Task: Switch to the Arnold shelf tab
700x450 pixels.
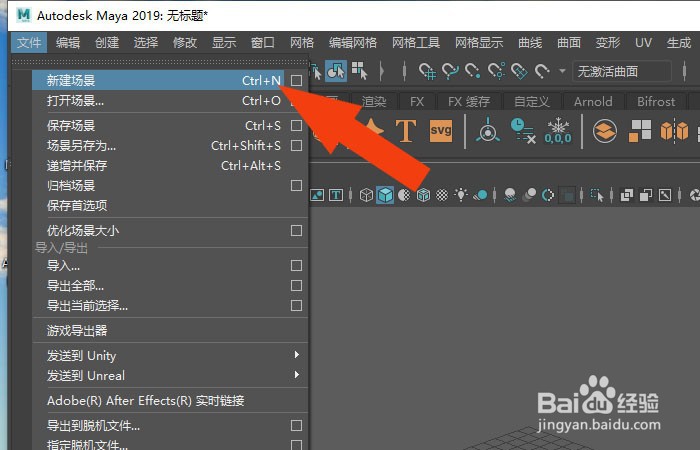Action: click(593, 102)
